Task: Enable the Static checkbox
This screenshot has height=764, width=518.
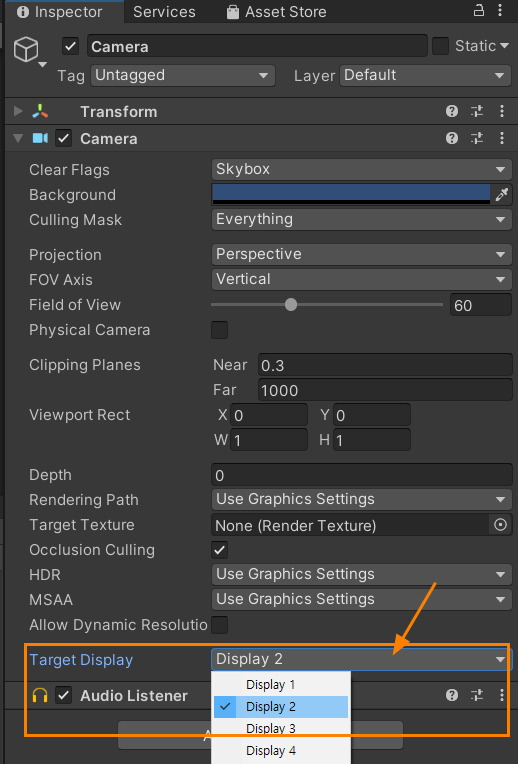Action: 441,46
